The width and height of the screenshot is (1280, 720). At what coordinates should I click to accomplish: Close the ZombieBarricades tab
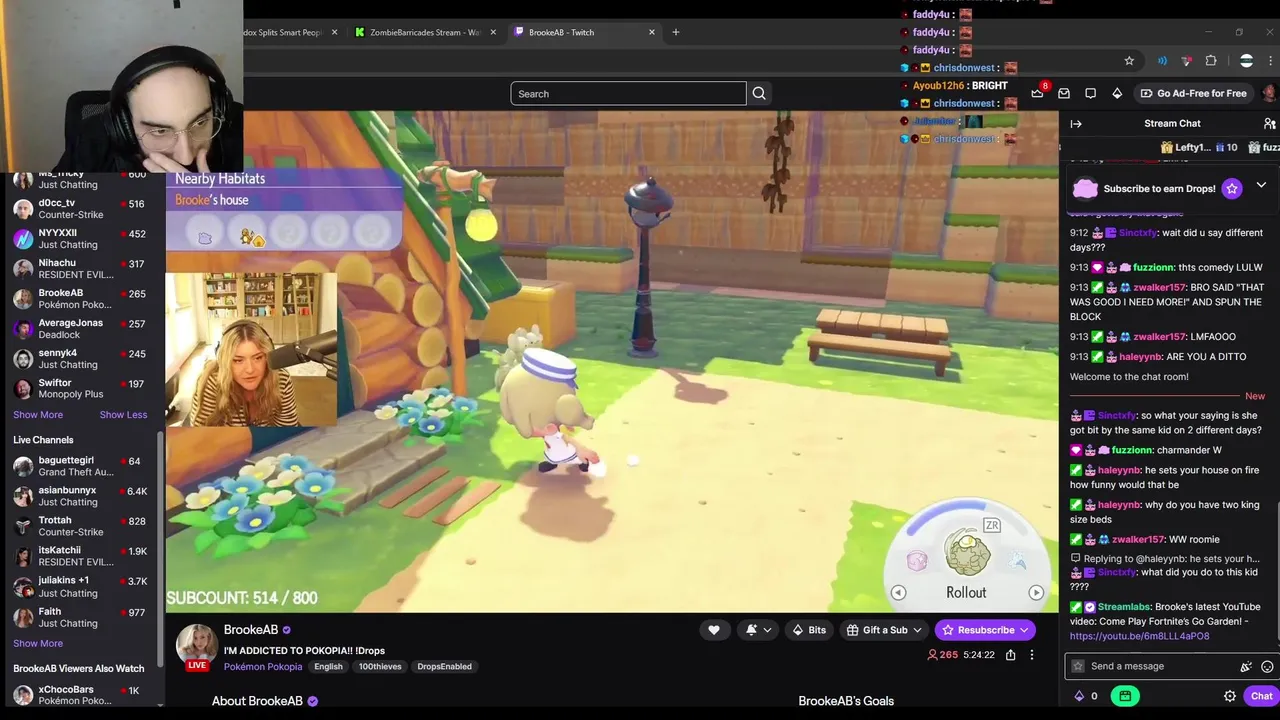point(493,32)
